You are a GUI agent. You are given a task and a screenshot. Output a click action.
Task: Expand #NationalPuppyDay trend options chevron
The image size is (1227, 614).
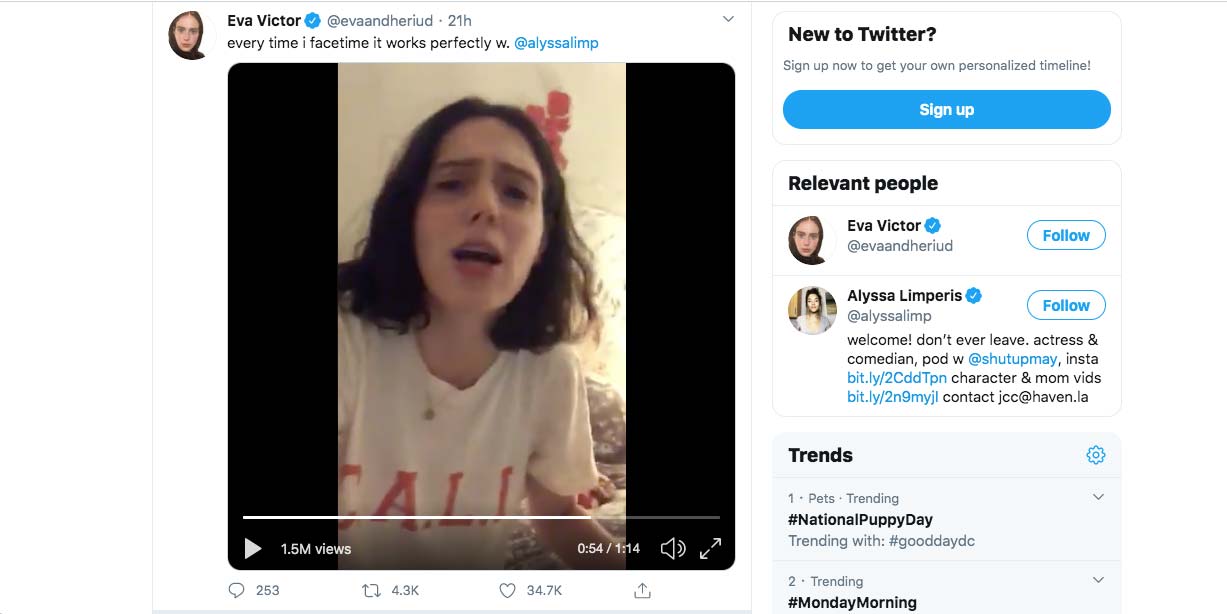pyautogui.click(x=1098, y=497)
